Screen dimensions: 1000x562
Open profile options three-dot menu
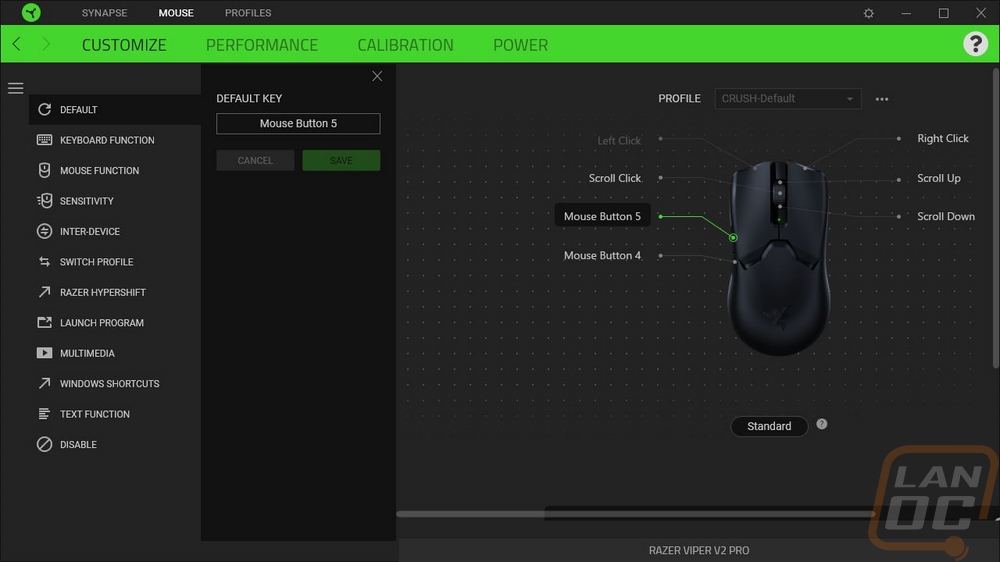tap(881, 99)
